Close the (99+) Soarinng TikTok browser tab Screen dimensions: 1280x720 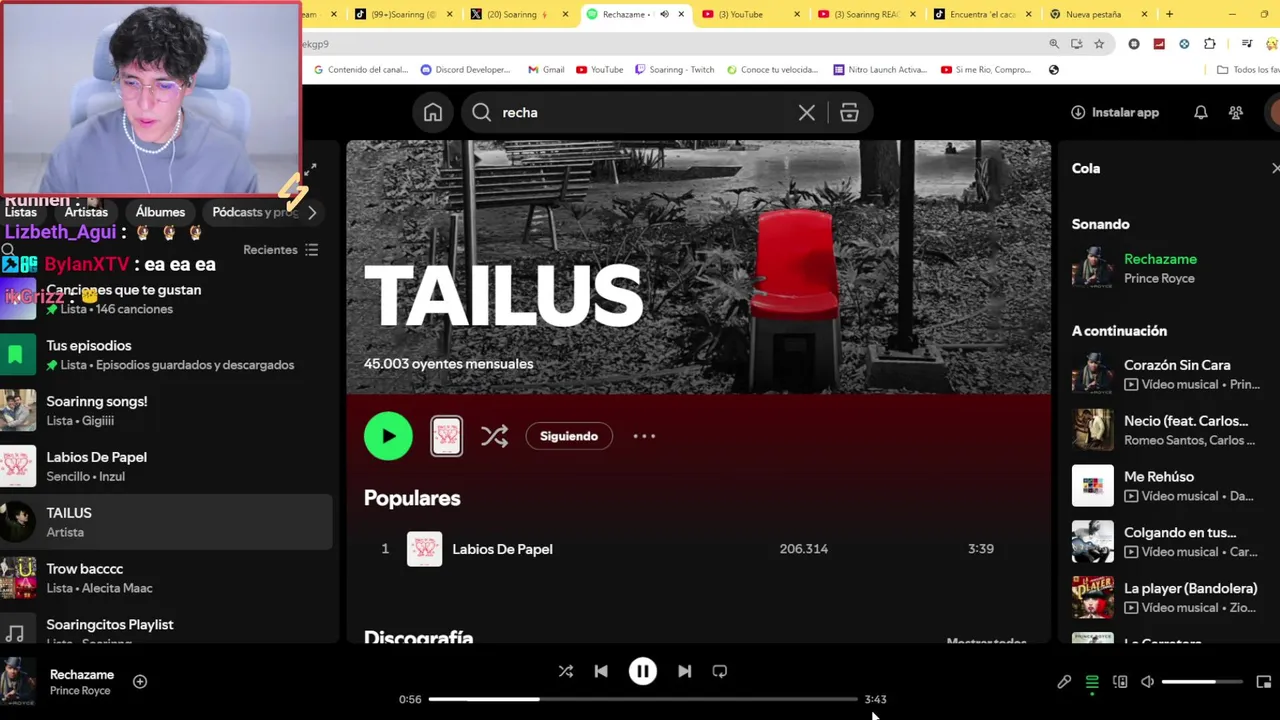[x=450, y=15]
